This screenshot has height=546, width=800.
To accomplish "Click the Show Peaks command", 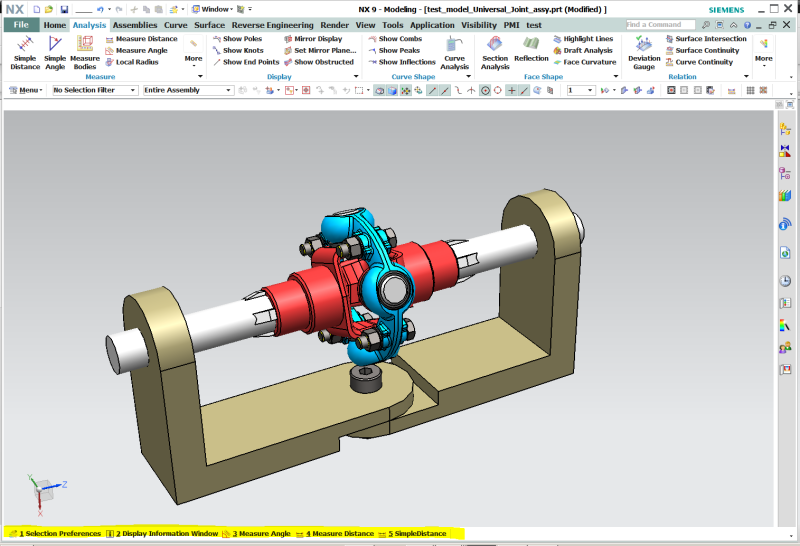I will click(394, 51).
